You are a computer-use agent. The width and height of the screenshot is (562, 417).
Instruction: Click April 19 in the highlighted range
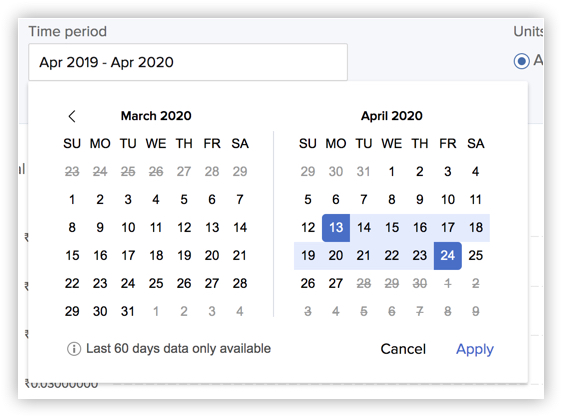click(x=308, y=256)
